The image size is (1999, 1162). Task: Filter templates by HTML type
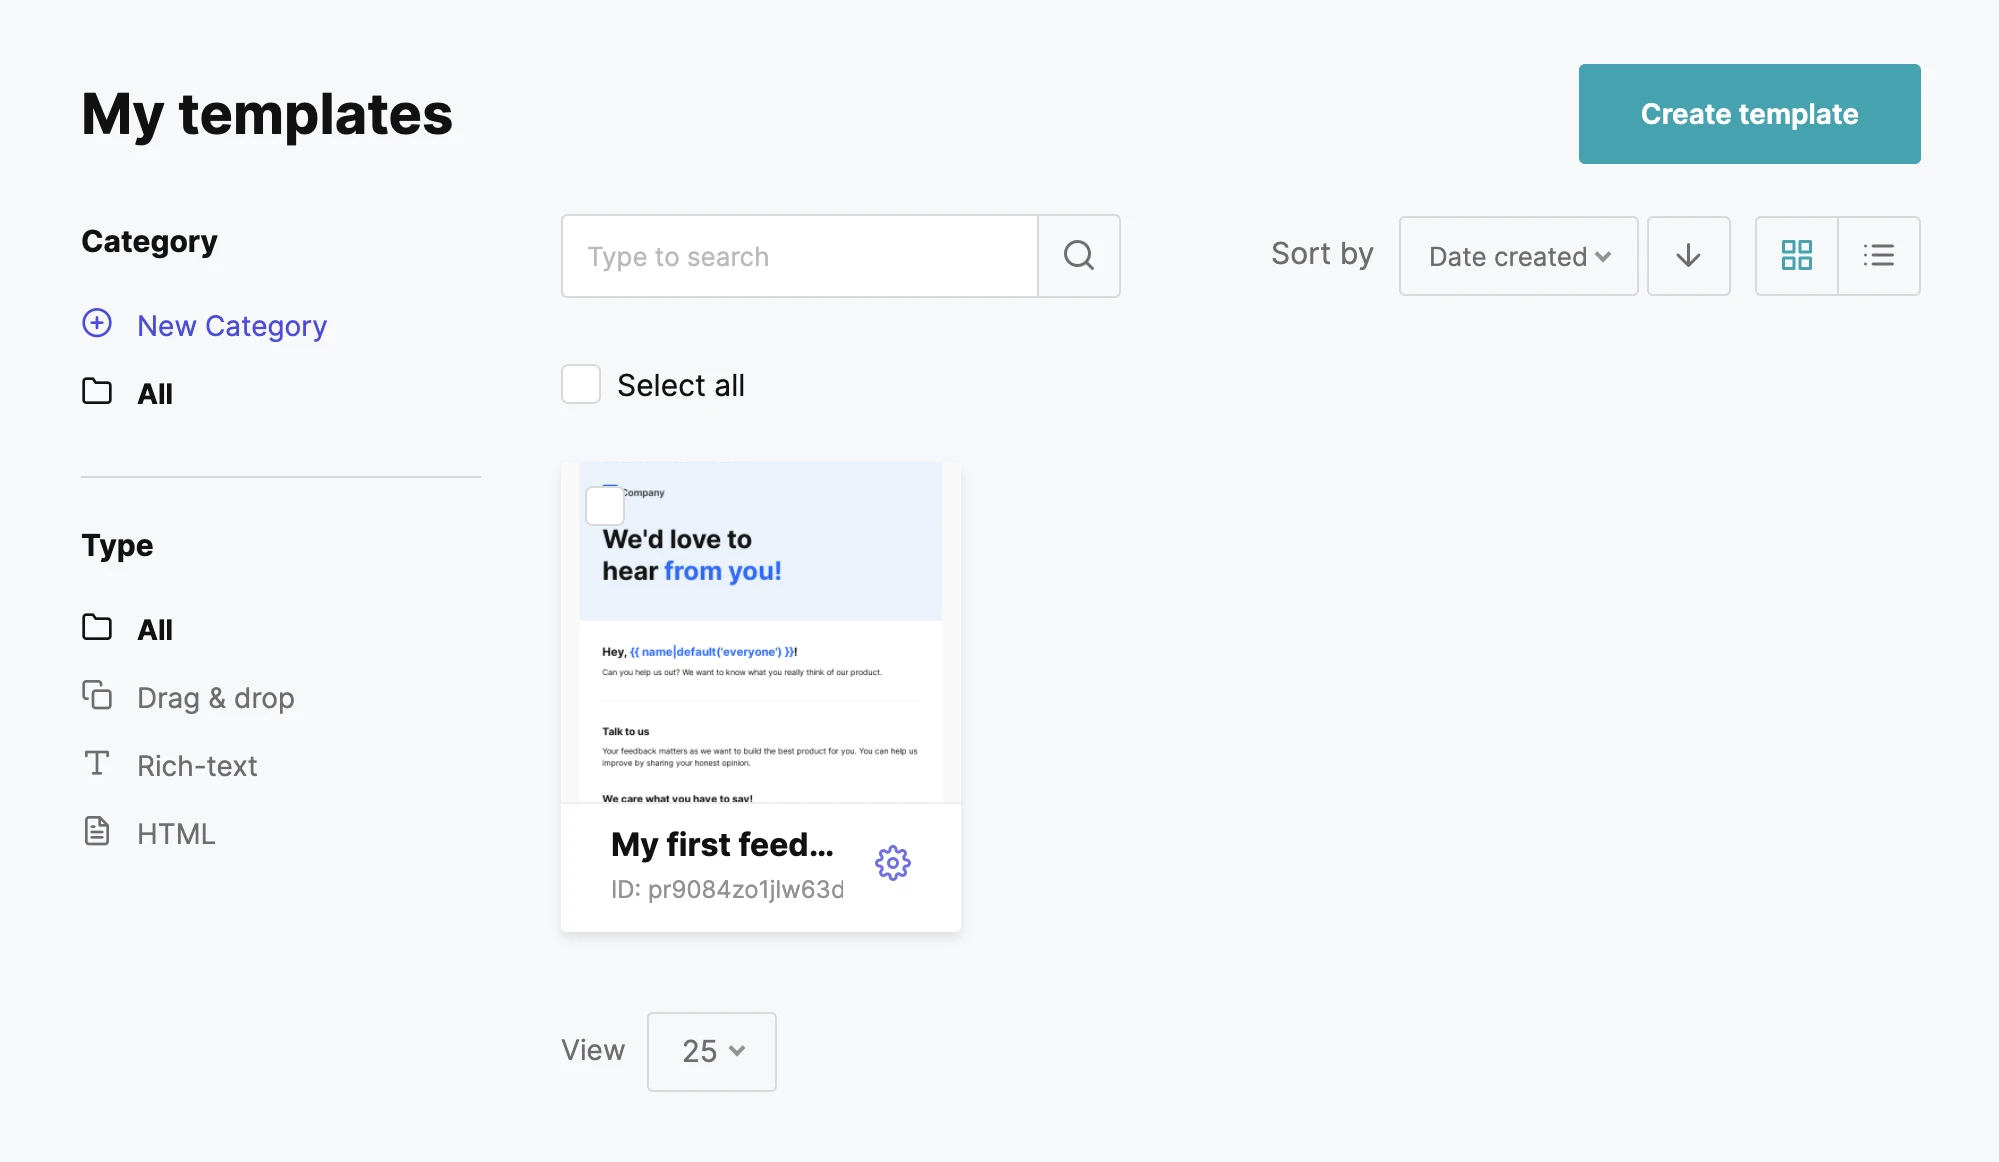coord(176,834)
